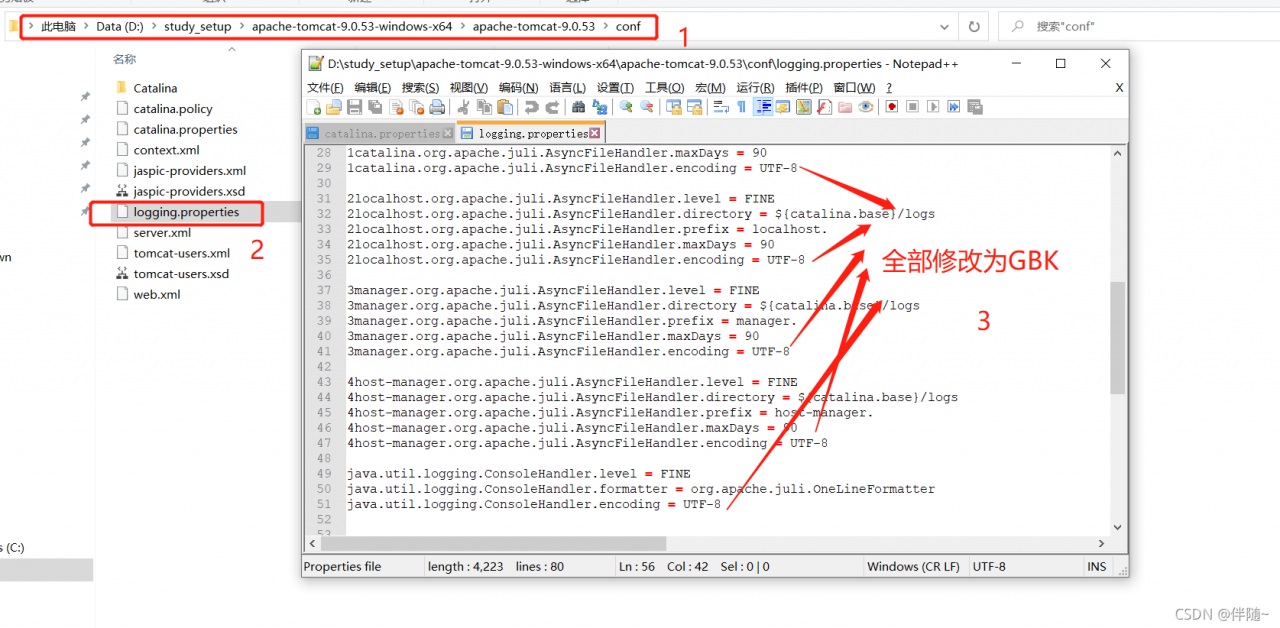The width and height of the screenshot is (1280, 628).
Task: Click the Close document toolbar icon
Action: [x=396, y=107]
